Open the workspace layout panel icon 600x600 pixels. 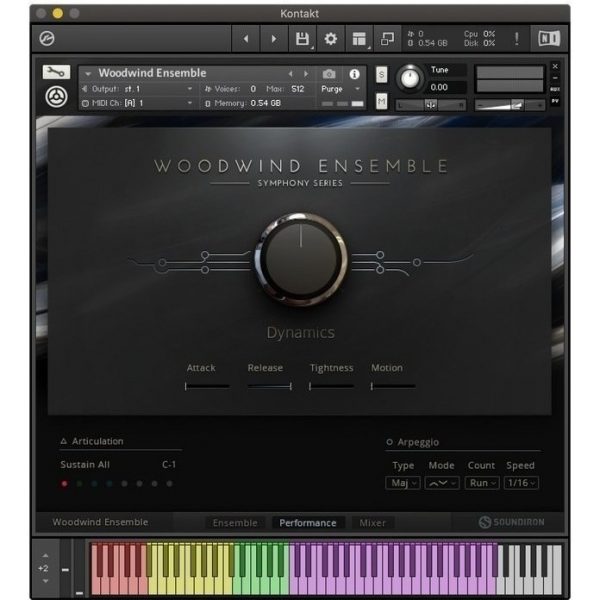pos(359,39)
